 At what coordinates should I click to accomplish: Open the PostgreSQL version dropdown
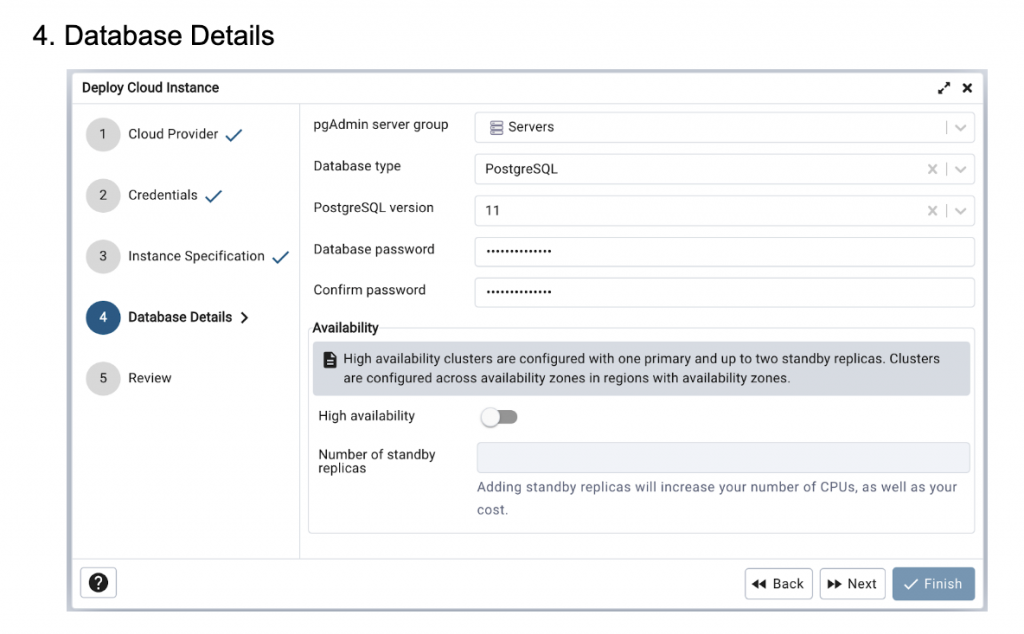point(961,210)
